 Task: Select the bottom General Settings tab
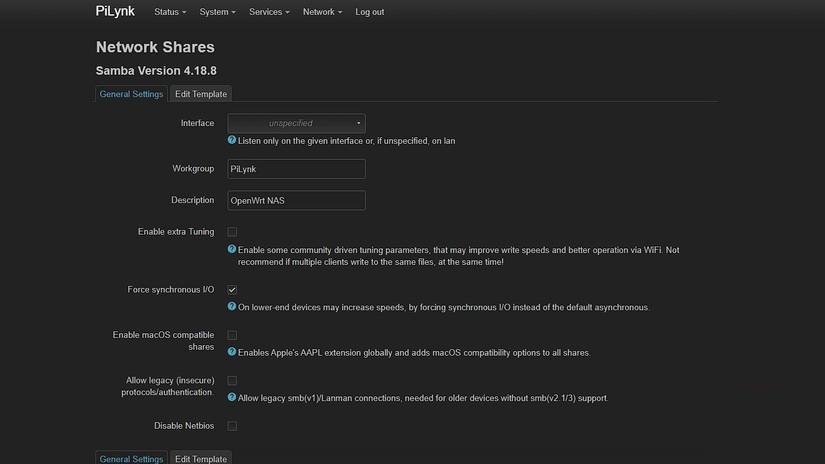click(x=132, y=458)
